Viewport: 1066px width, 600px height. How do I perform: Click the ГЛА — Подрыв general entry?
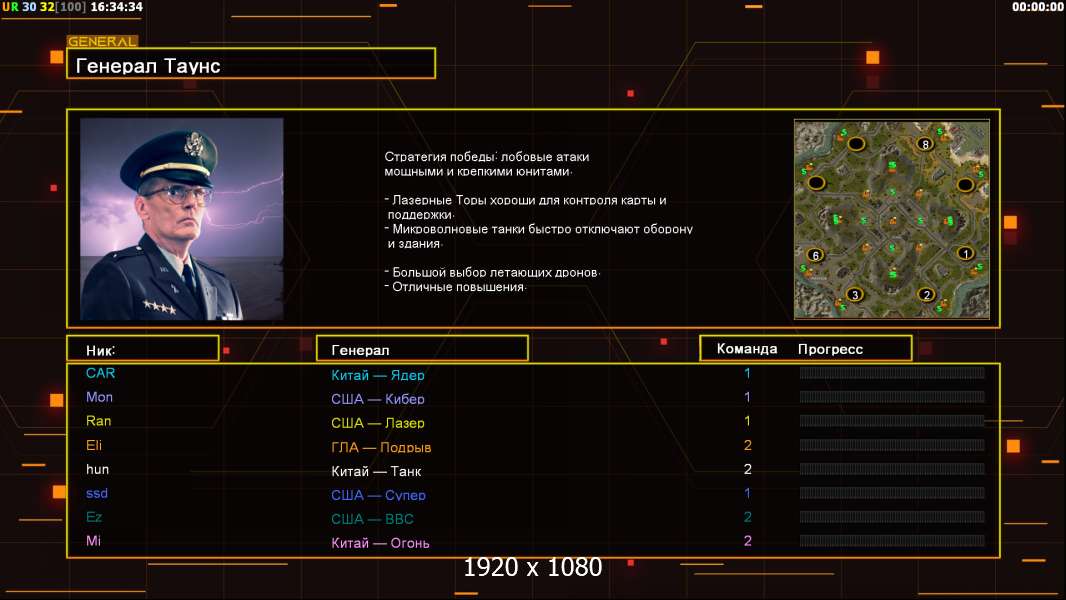[381, 447]
